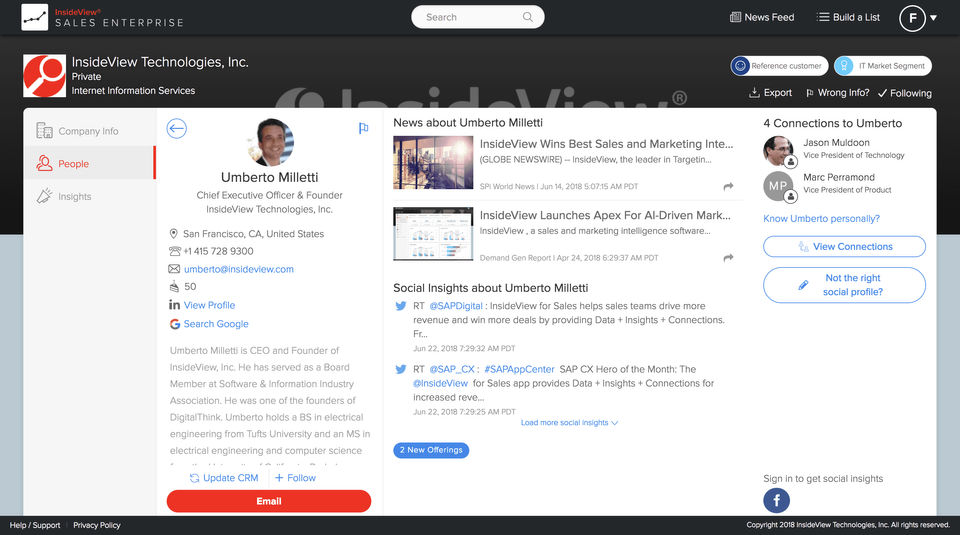Click the back arrow icon
This screenshot has width=960, height=535.
click(177, 128)
